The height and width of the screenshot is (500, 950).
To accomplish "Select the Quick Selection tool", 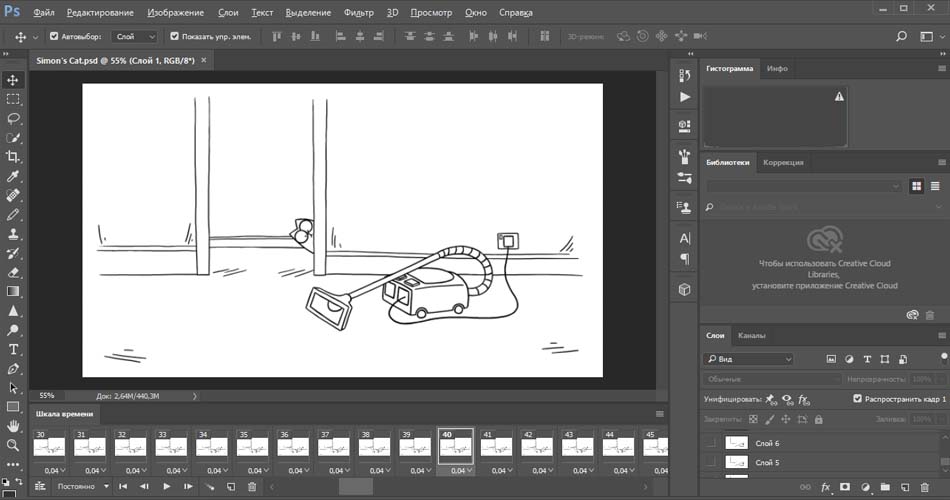I will (x=13, y=138).
